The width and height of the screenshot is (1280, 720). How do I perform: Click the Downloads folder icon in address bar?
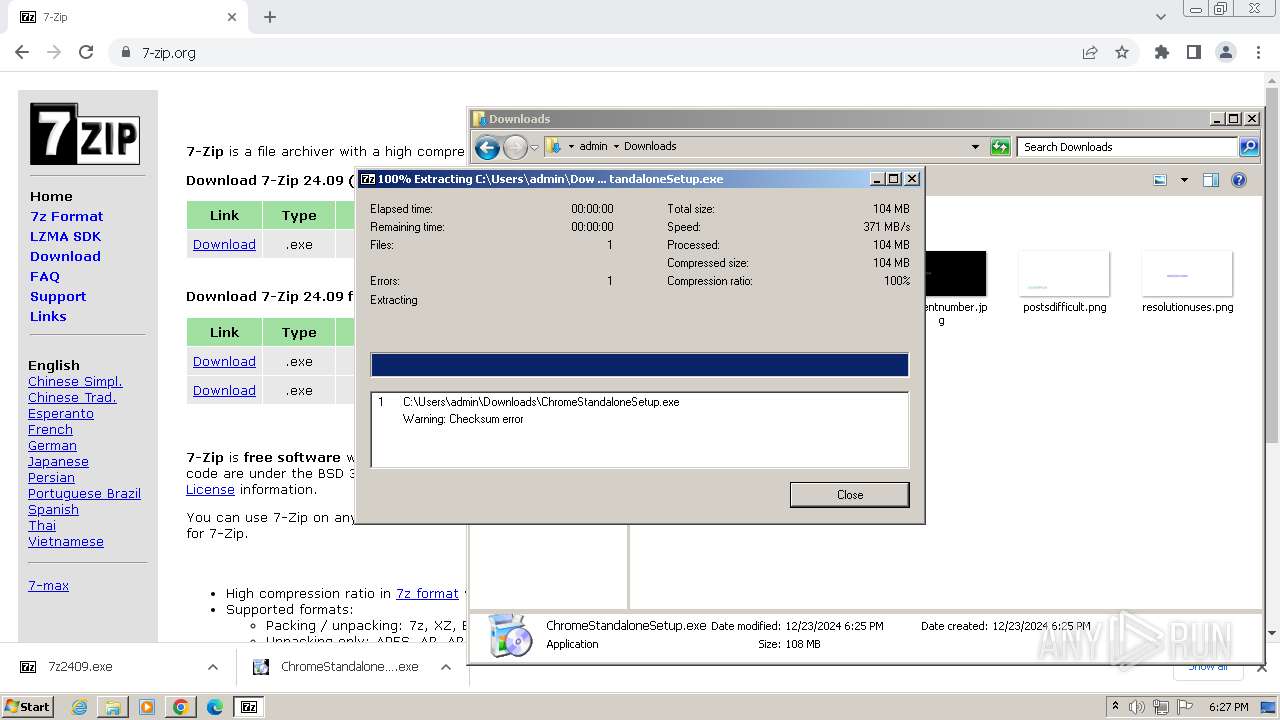553,146
